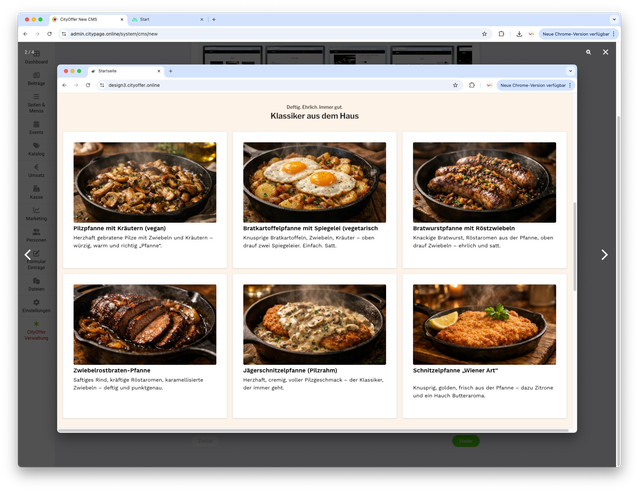Open outer browser extensions puzzle icon
Screen dimensions: 640x492
click(x=501, y=34)
